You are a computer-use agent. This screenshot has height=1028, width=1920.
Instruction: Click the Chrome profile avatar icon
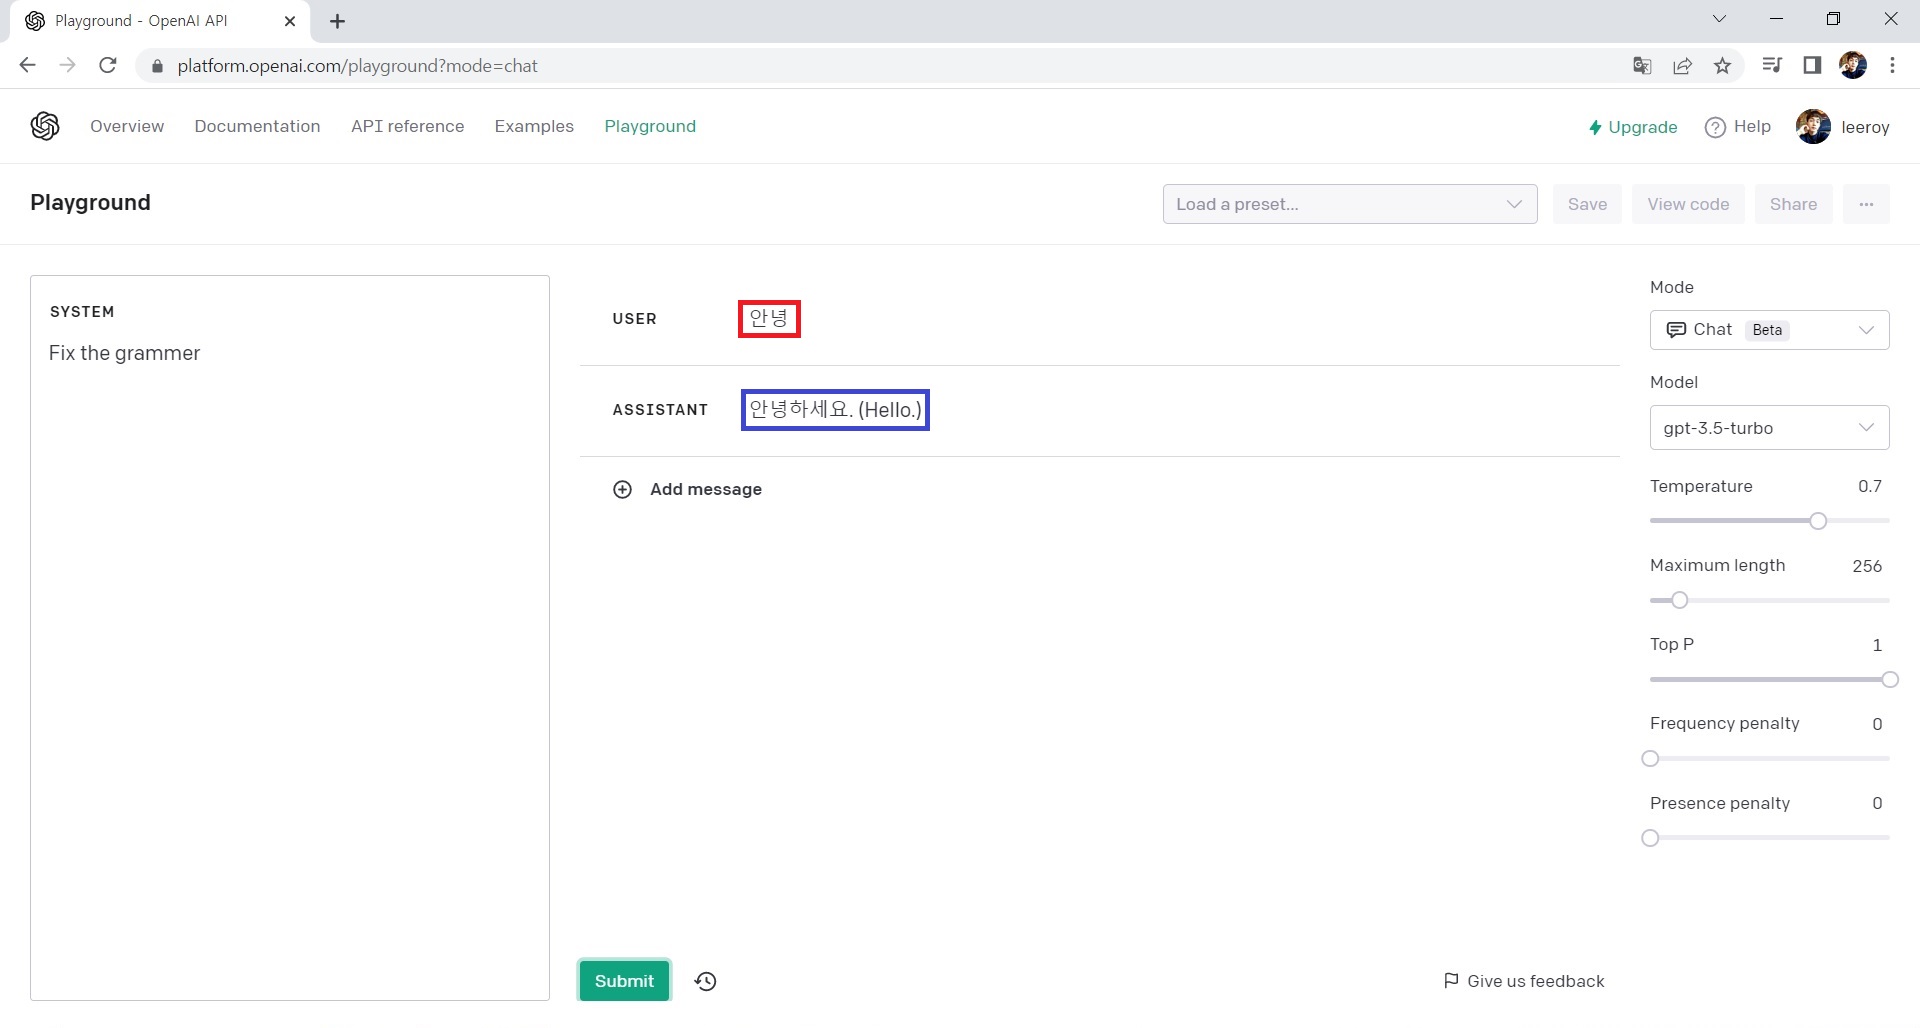coord(1853,65)
